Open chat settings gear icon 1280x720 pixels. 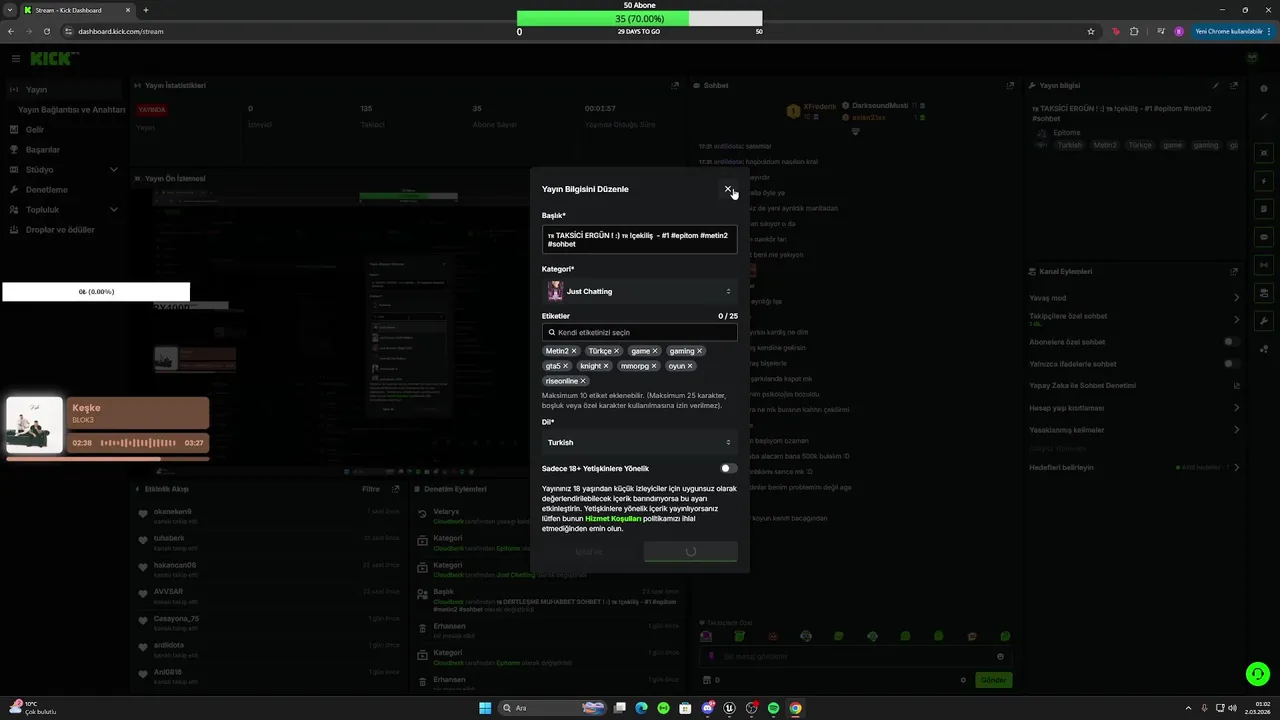[x=963, y=680]
